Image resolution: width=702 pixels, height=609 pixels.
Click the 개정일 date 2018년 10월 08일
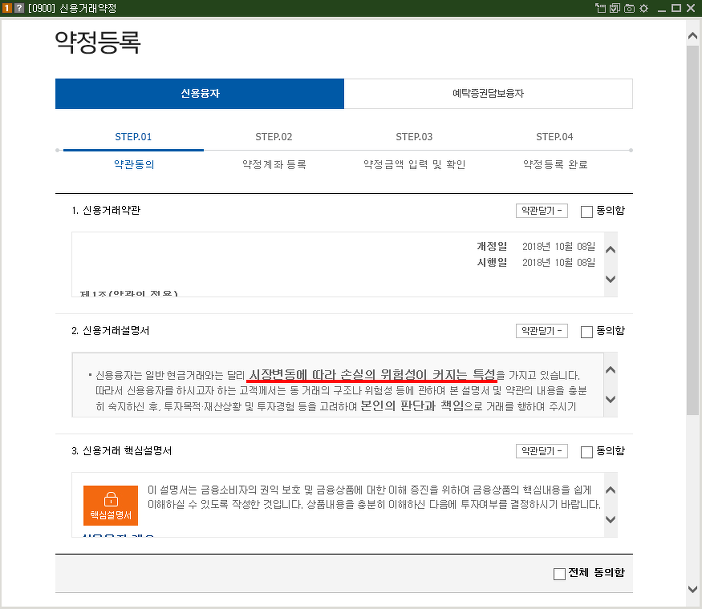[558, 247]
